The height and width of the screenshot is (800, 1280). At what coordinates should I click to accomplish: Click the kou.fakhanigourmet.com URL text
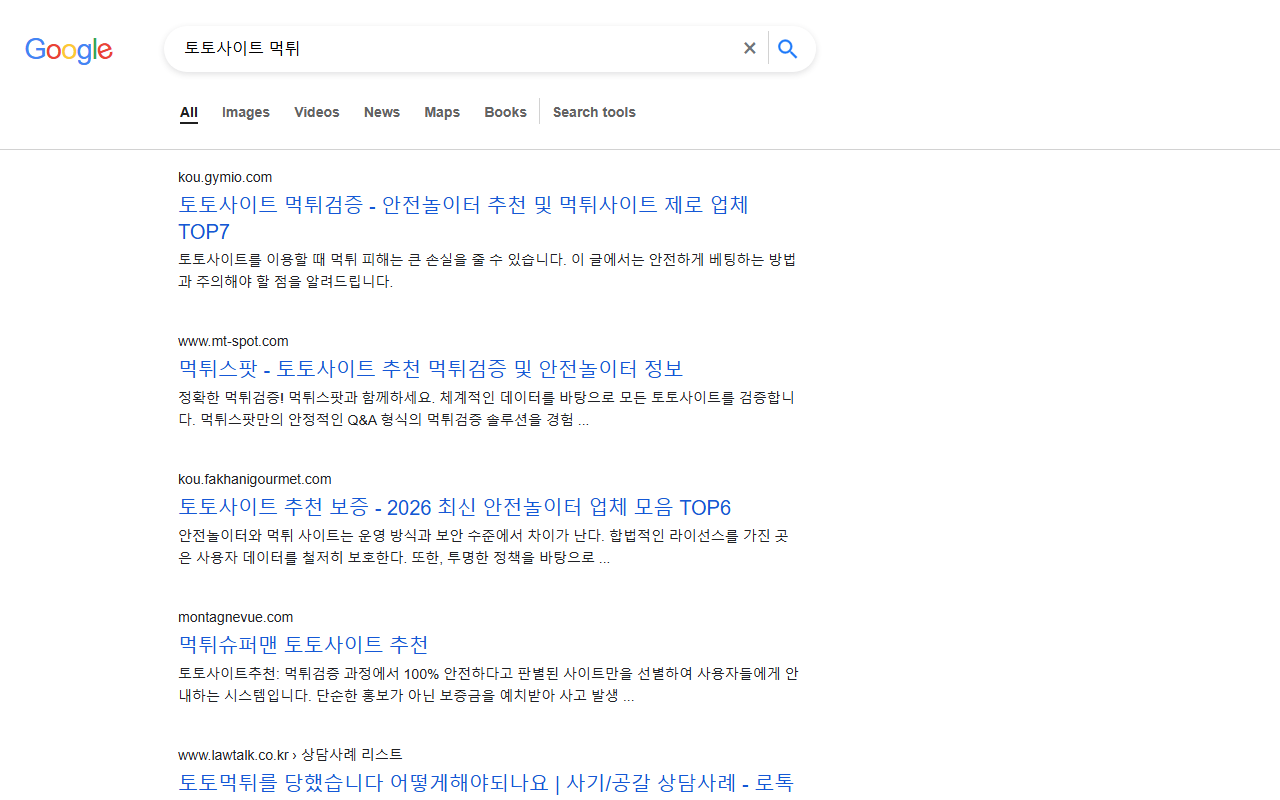[x=255, y=479]
